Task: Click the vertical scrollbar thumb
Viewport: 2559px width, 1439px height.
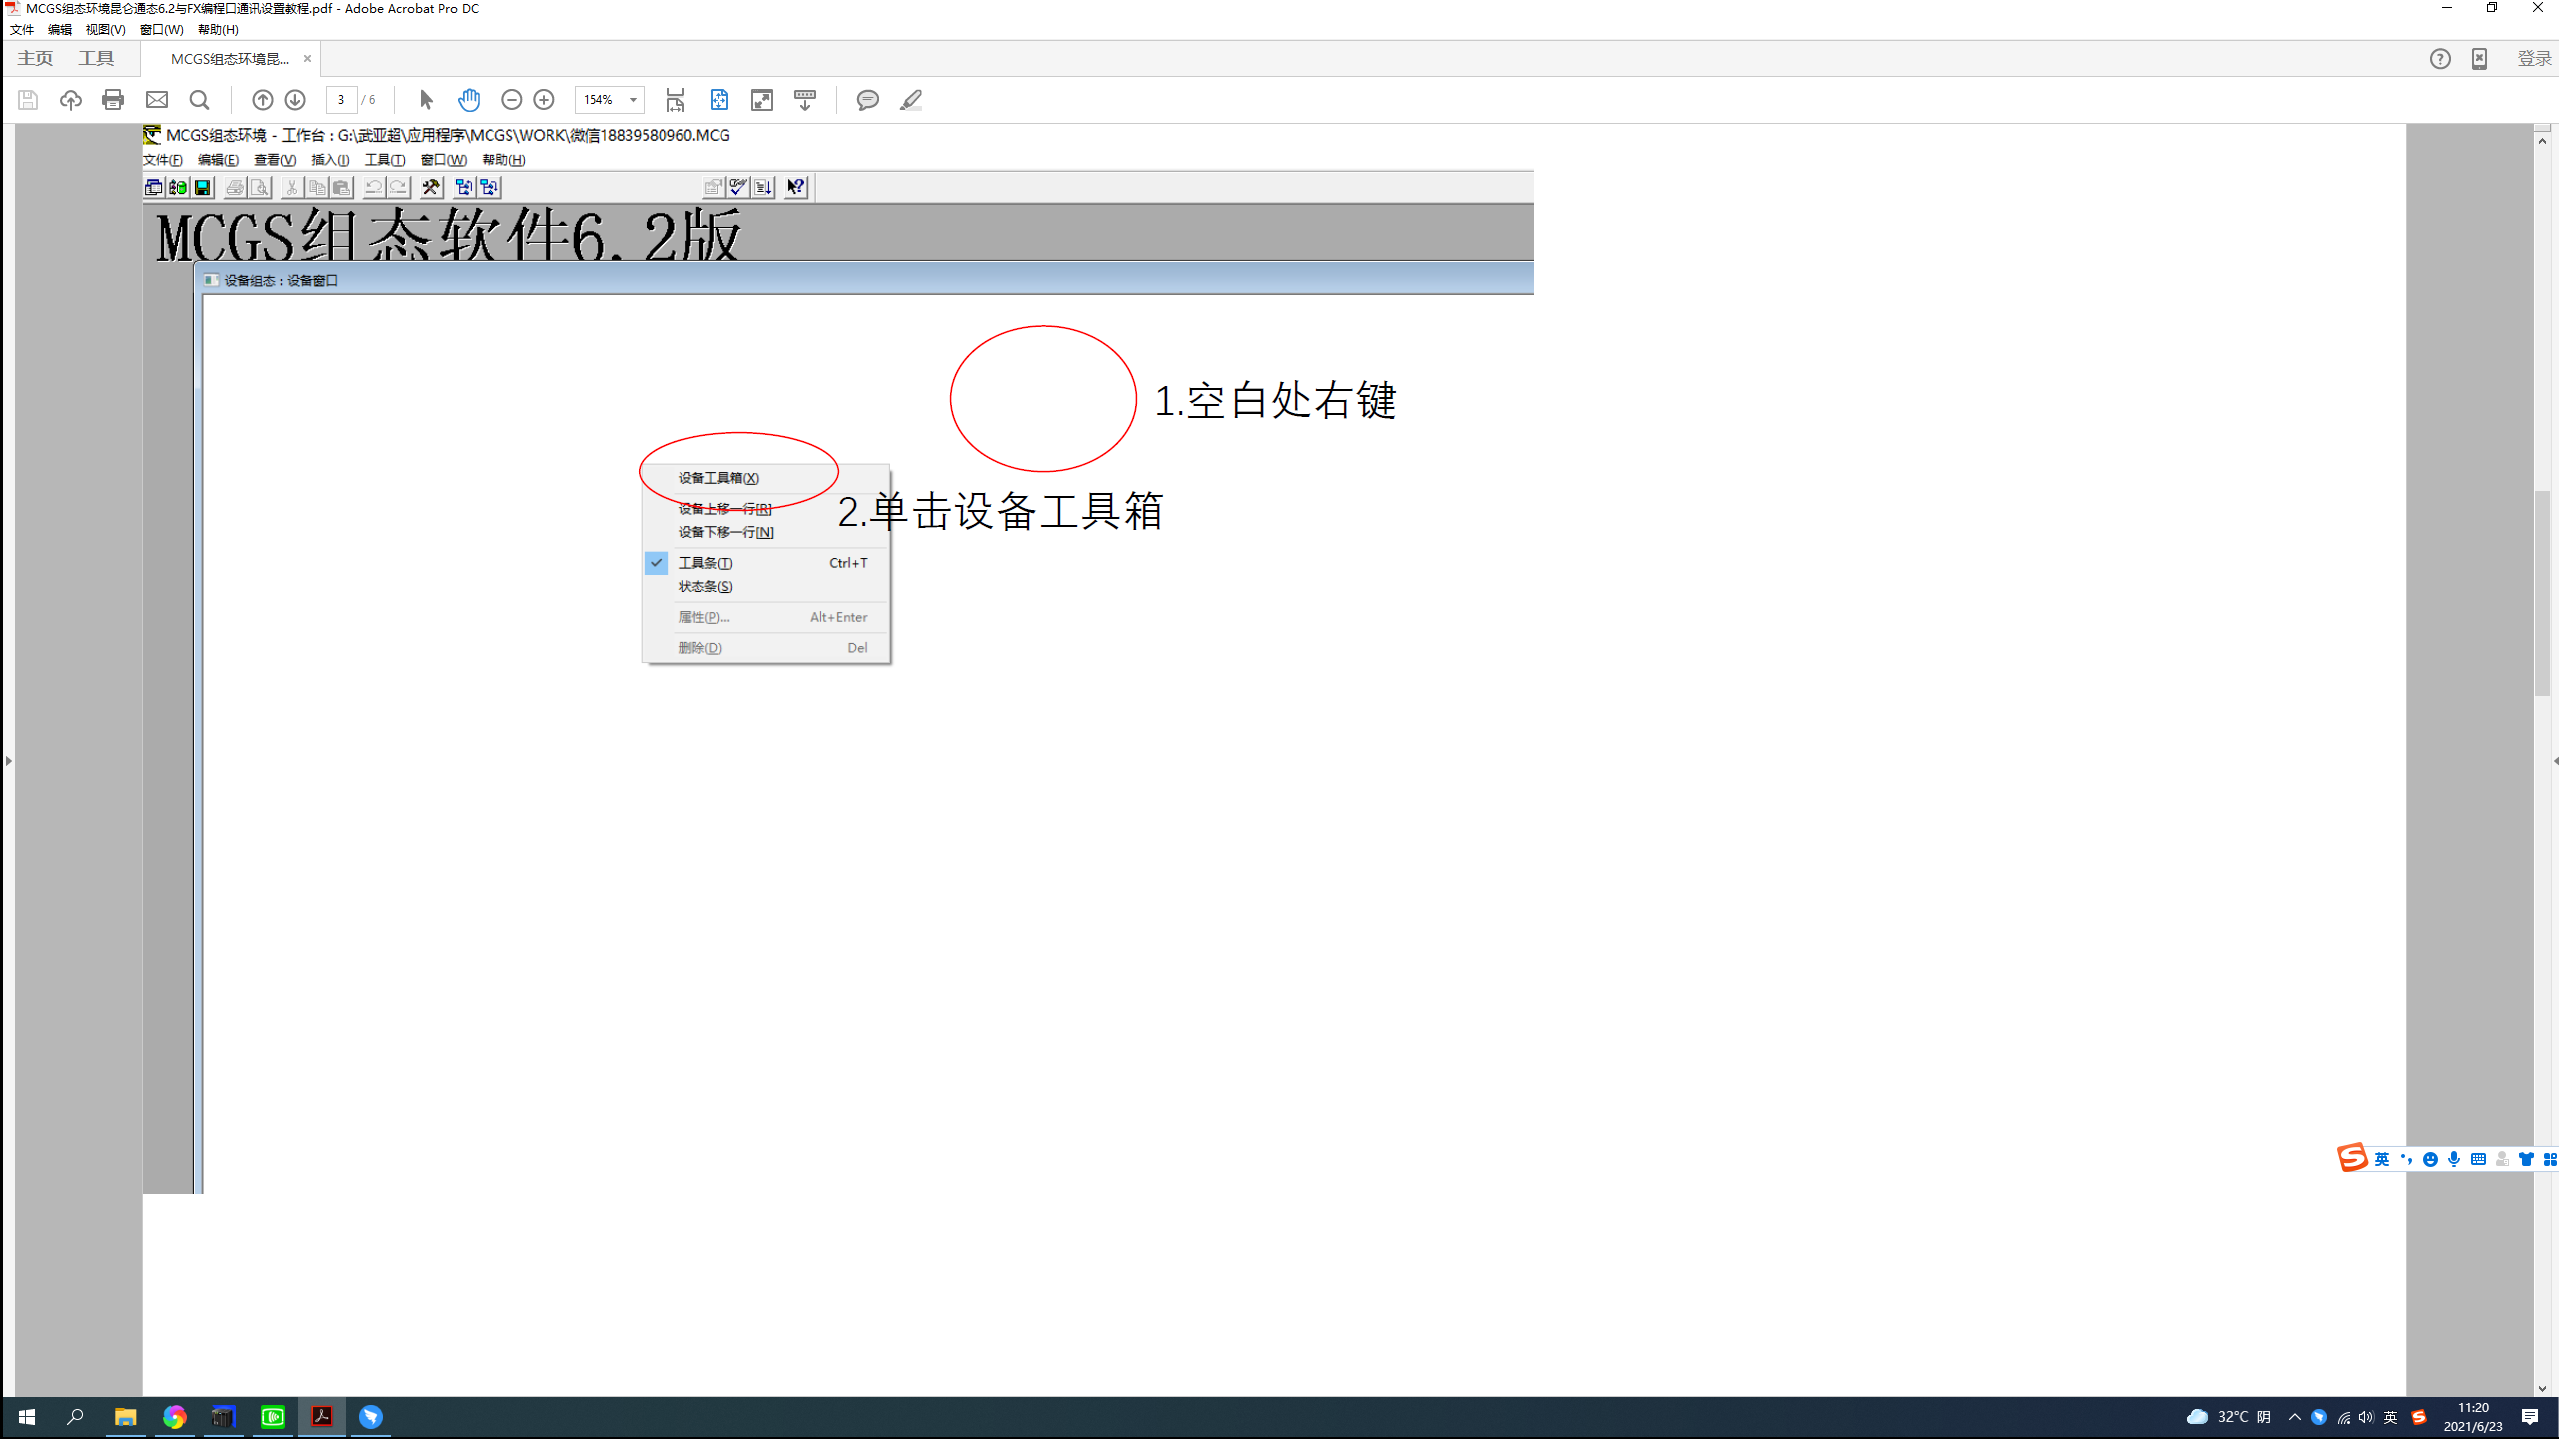Action: [2542, 593]
